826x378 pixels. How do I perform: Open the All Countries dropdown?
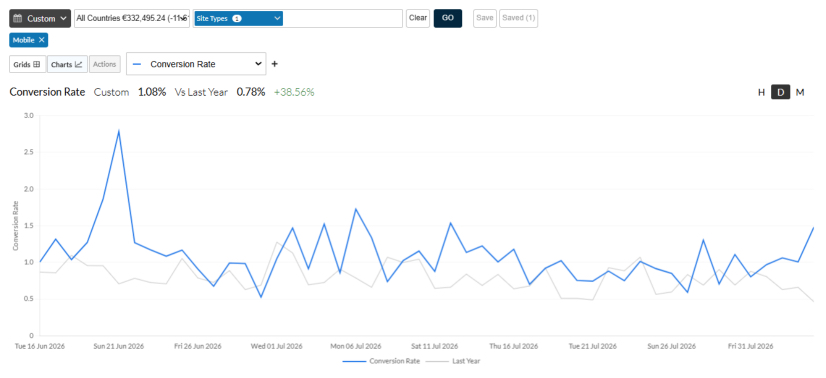click(132, 18)
